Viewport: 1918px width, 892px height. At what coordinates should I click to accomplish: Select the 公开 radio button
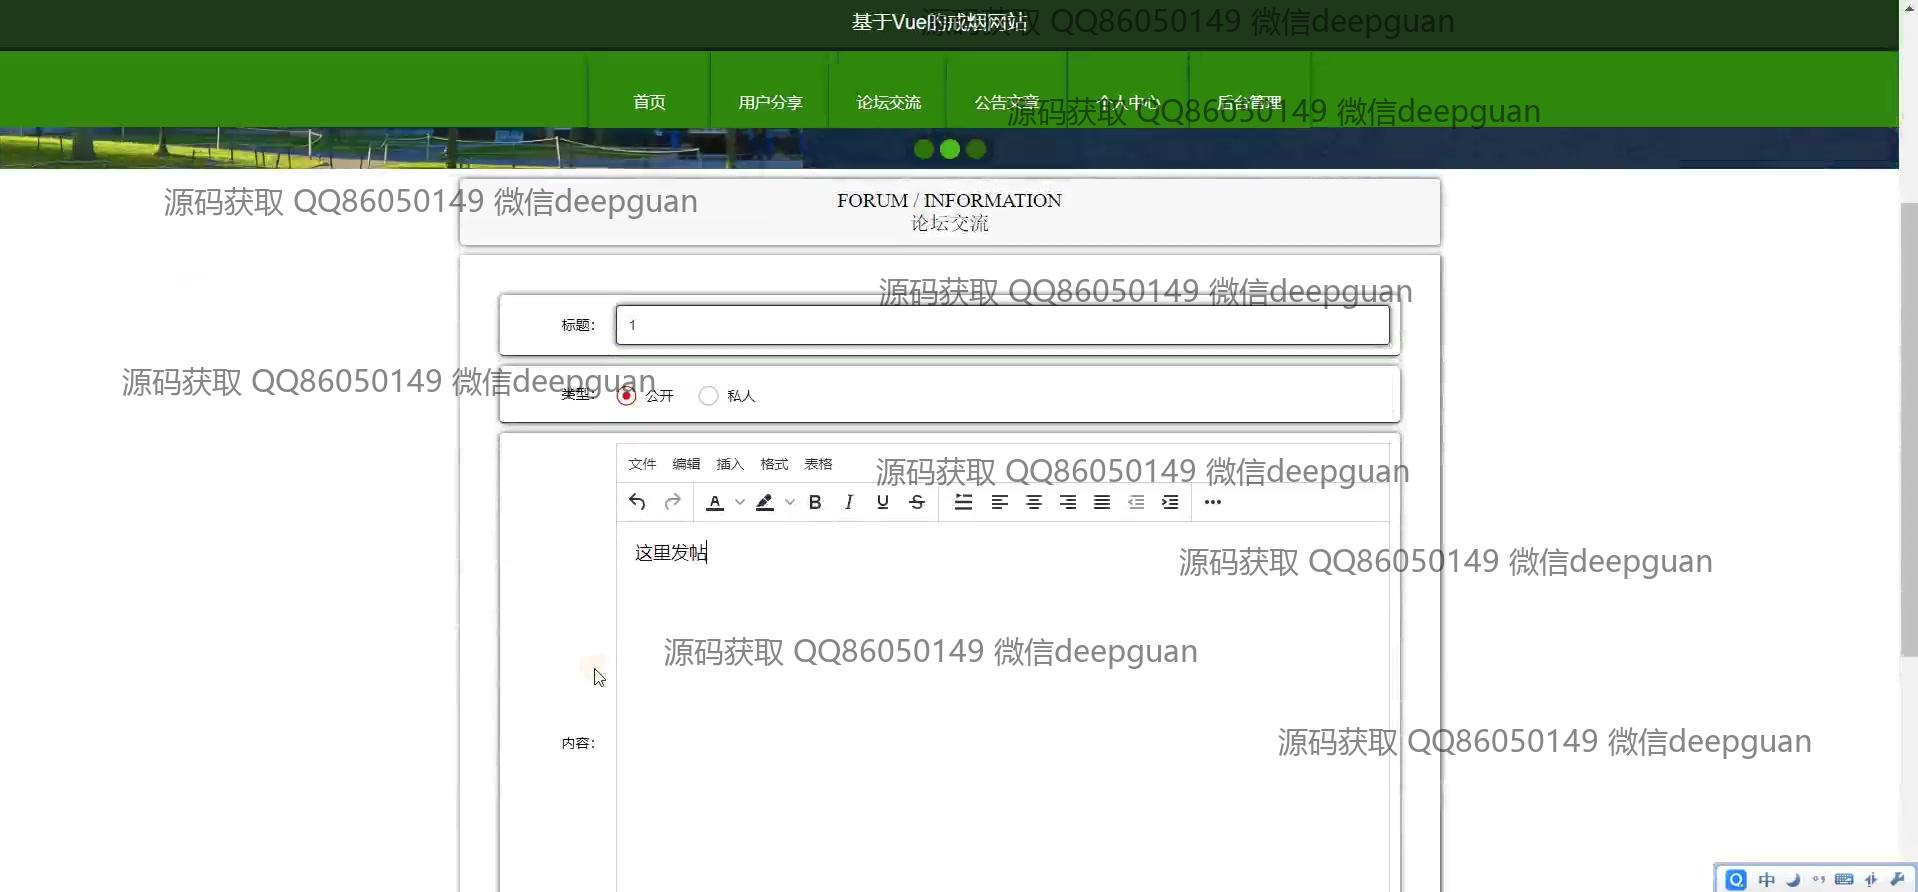[627, 395]
